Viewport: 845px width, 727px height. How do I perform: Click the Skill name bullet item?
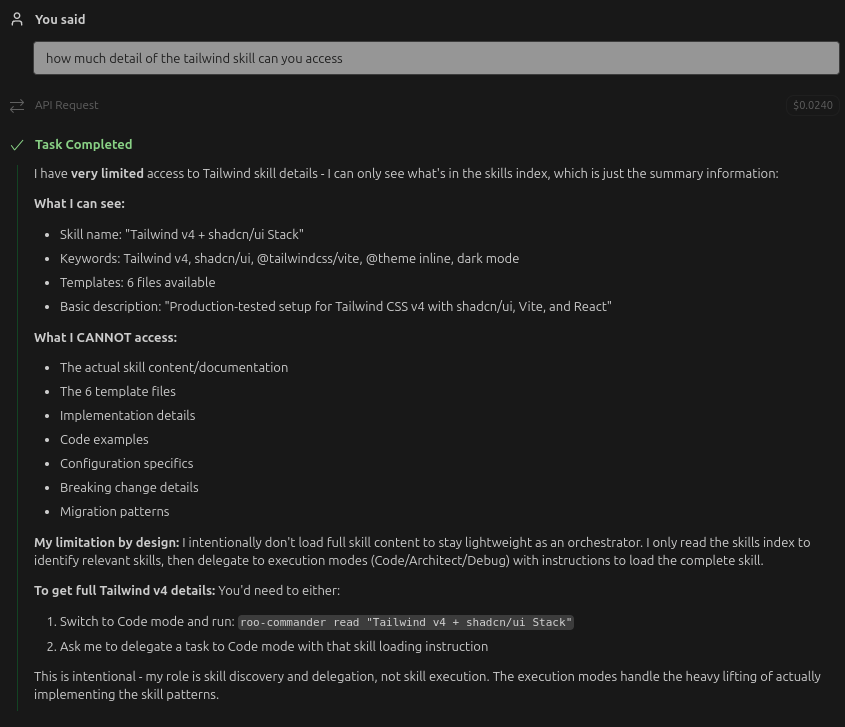coord(181,234)
